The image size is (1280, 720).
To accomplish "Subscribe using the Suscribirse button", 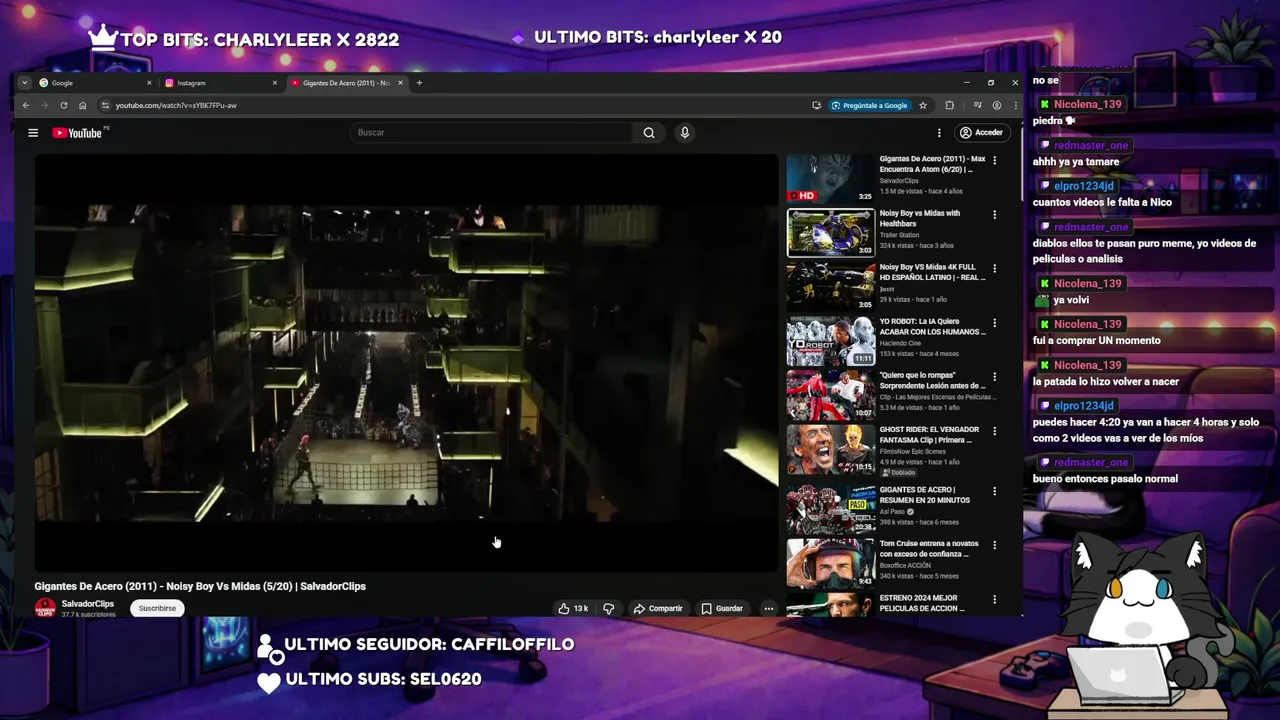I will click(157, 608).
